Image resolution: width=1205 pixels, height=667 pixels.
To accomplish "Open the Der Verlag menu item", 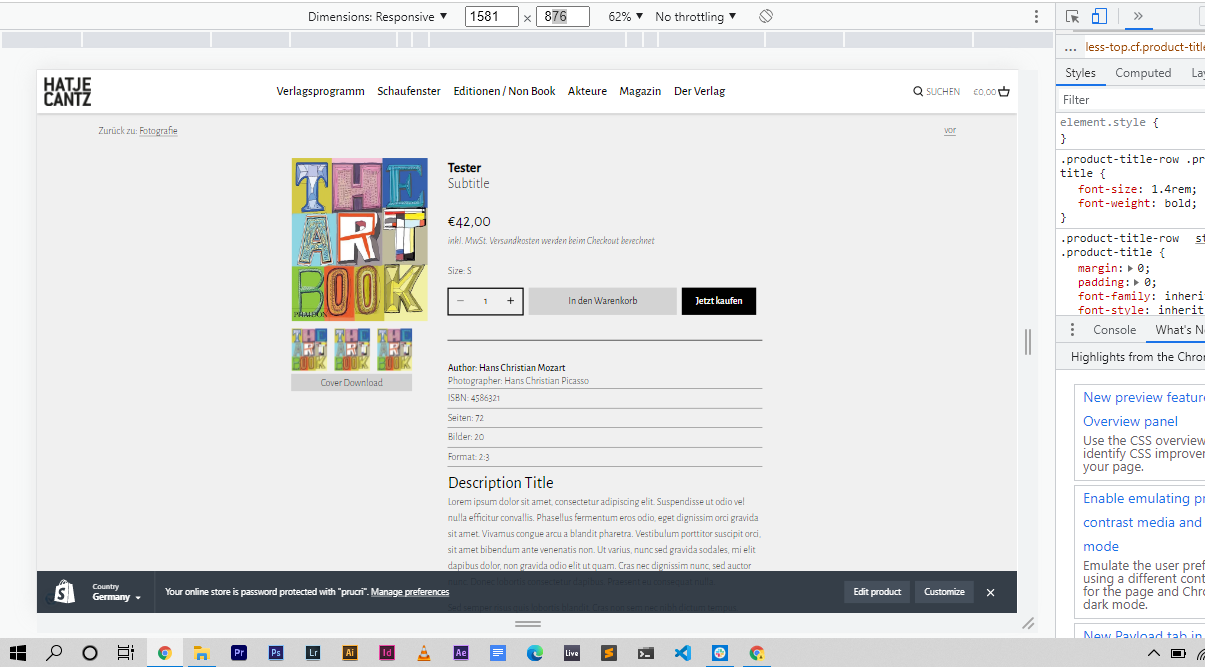I will click(x=700, y=91).
